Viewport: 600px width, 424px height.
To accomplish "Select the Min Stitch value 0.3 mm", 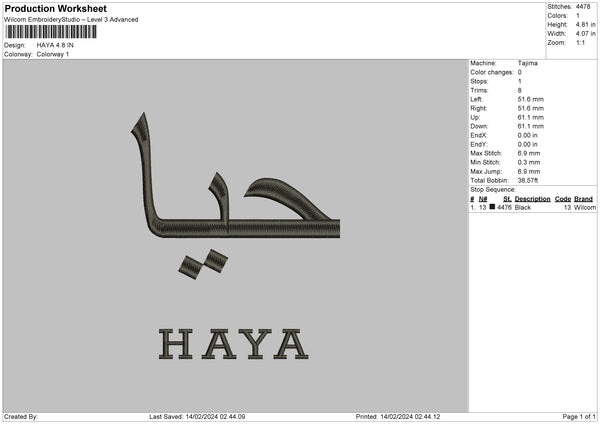I will (x=529, y=162).
